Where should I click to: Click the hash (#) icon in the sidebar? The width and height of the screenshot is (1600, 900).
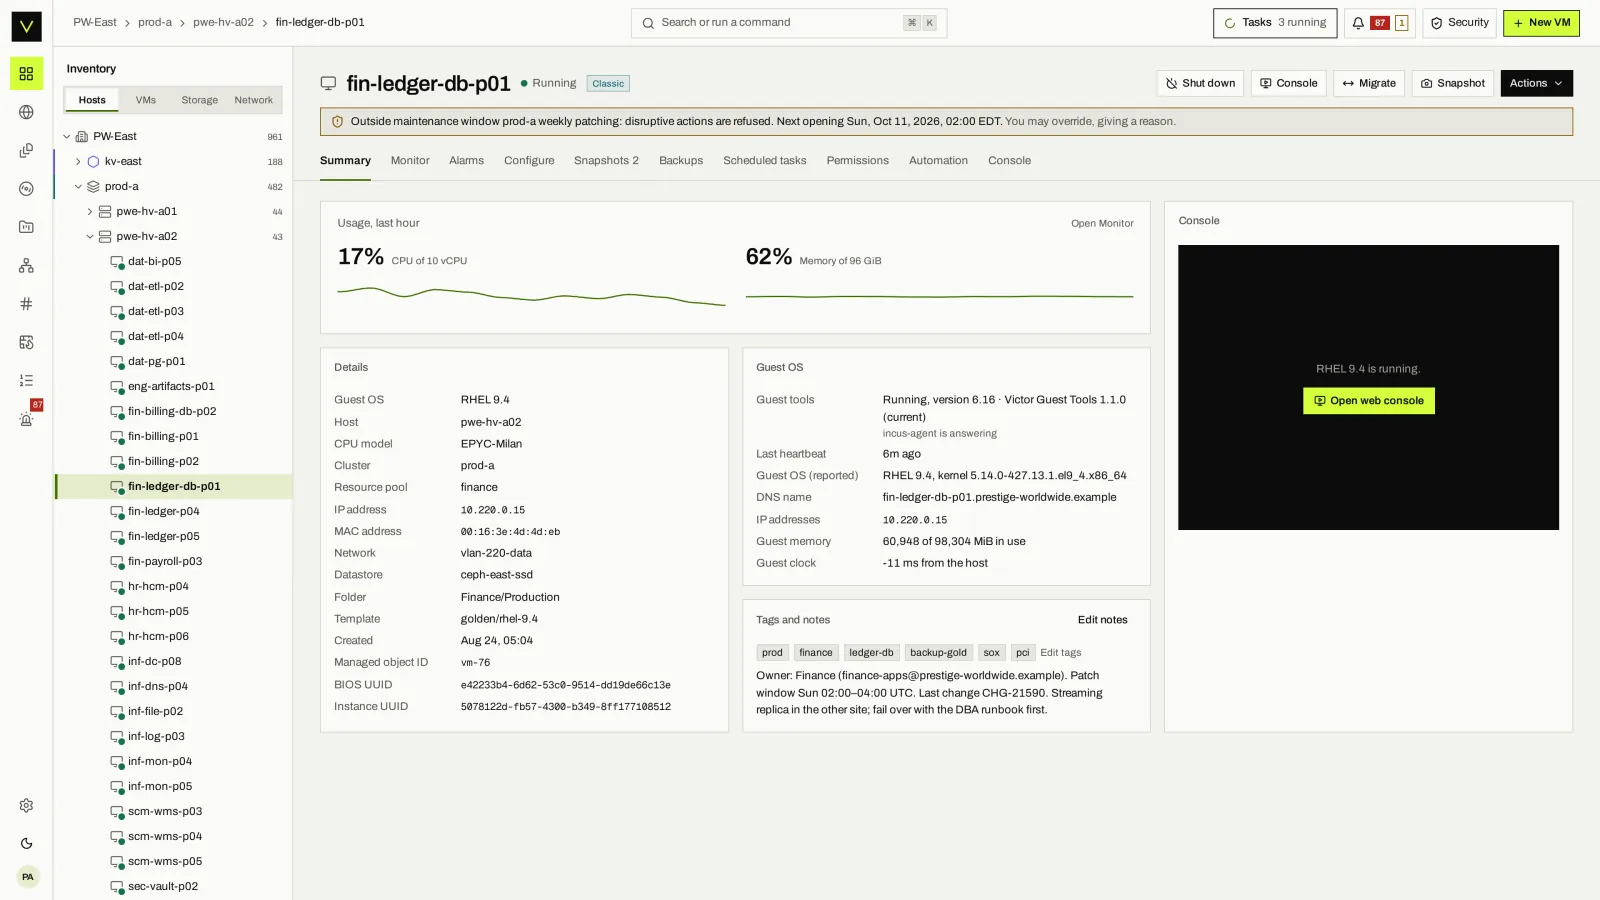(x=26, y=304)
